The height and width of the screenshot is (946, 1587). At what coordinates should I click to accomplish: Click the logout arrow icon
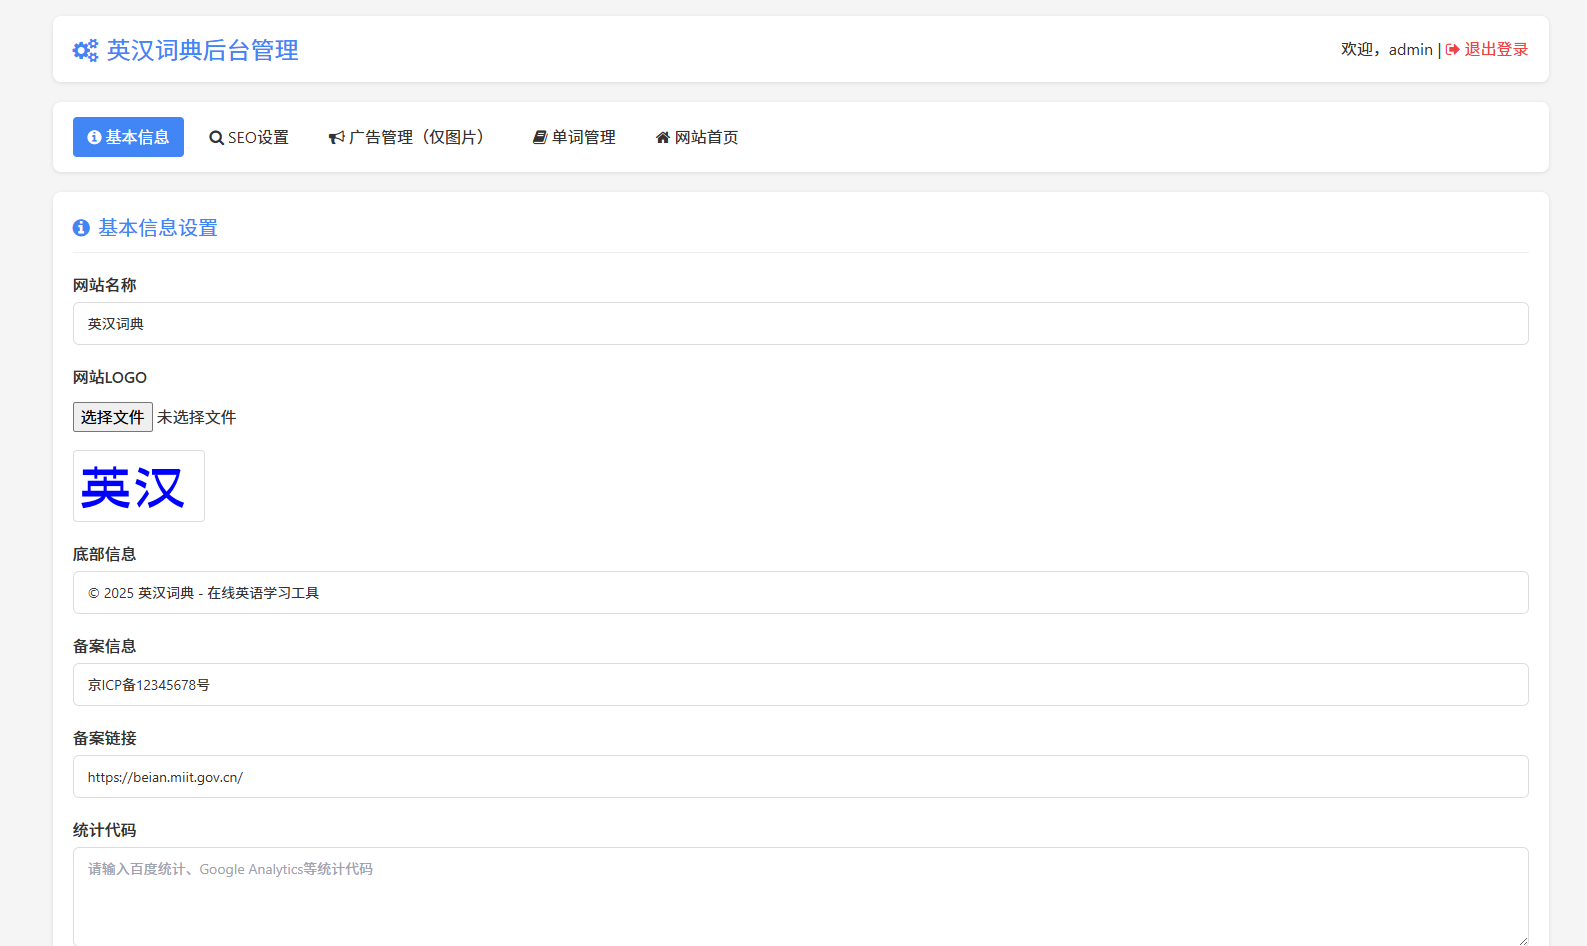click(x=1452, y=50)
